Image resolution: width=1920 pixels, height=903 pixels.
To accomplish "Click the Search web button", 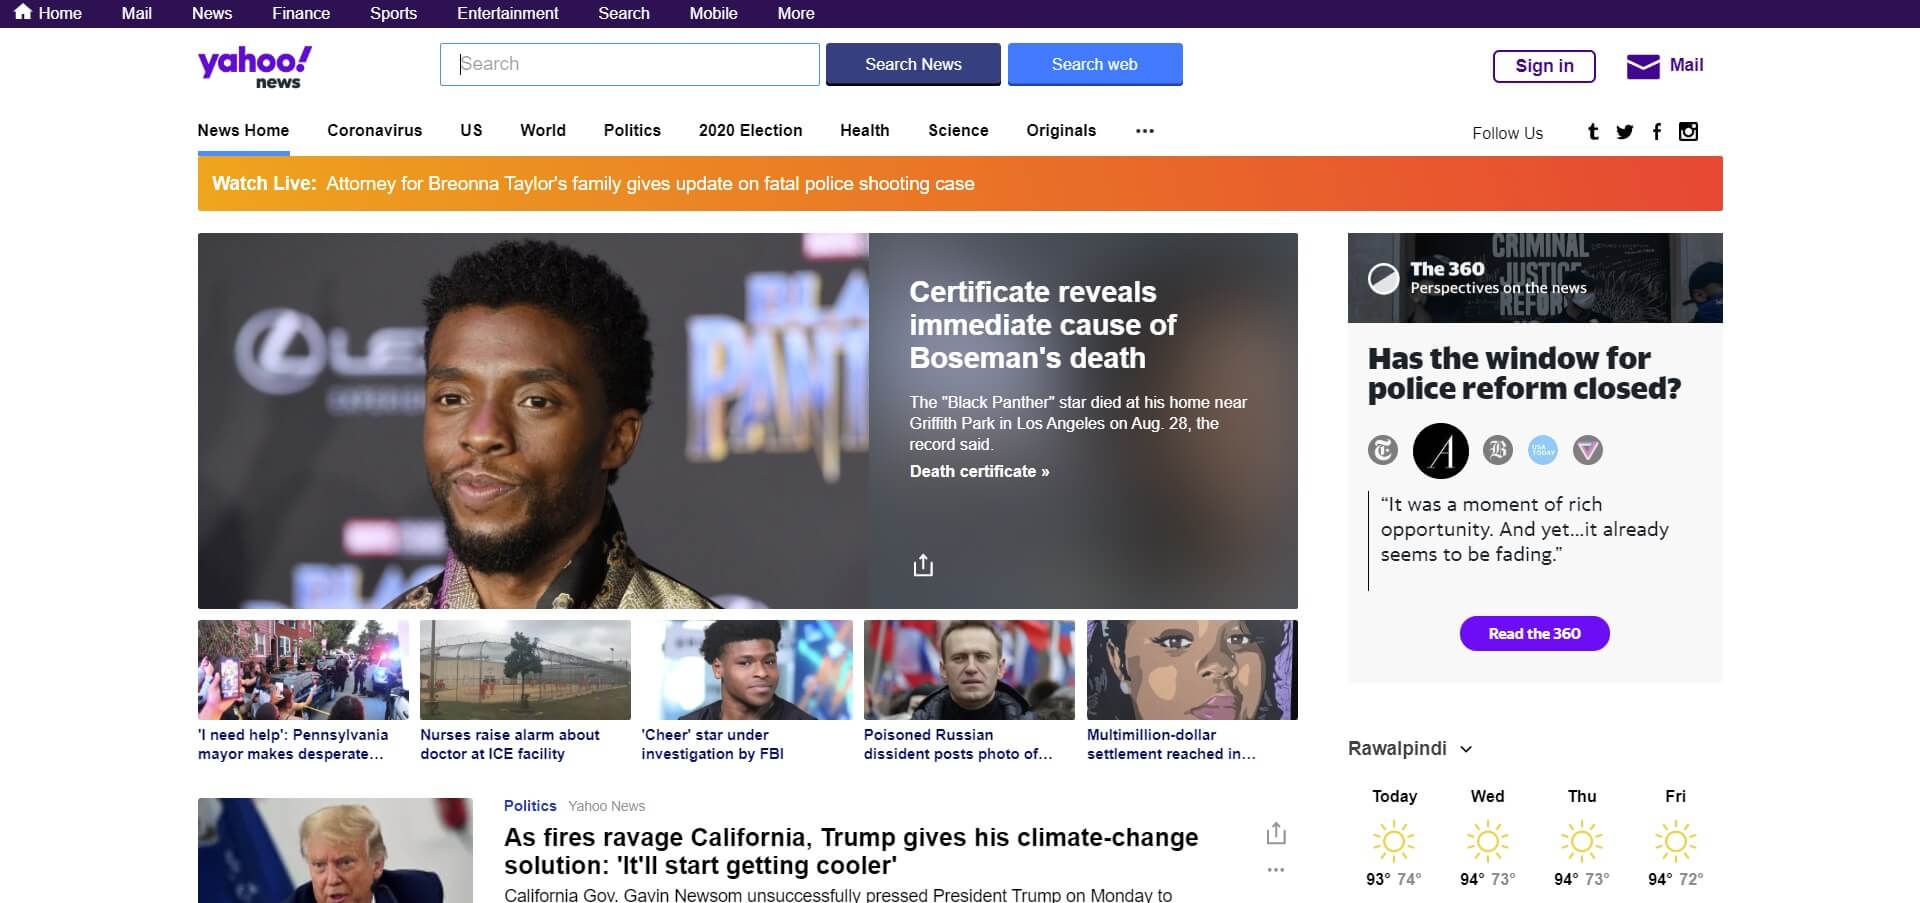I will pos(1095,64).
